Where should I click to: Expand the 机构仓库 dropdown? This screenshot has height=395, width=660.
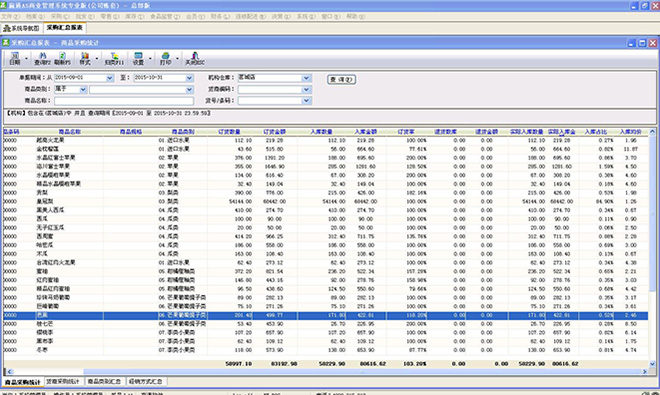[x=306, y=78]
